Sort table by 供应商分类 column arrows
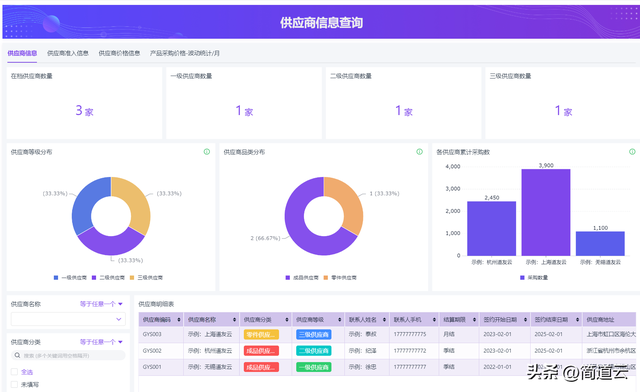Image resolution: width=640 pixels, height=392 pixels. pos(287,320)
